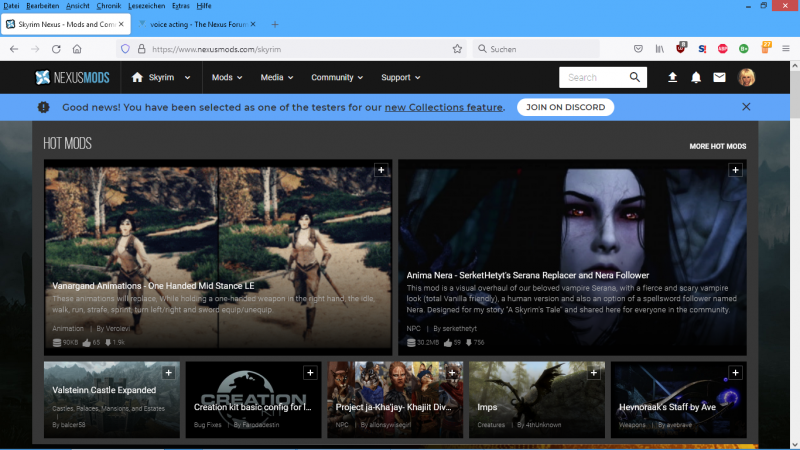The height and width of the screenshot is (450, 800).
Task: Open the Lesezeichen menu
Action: click(146, 6)
